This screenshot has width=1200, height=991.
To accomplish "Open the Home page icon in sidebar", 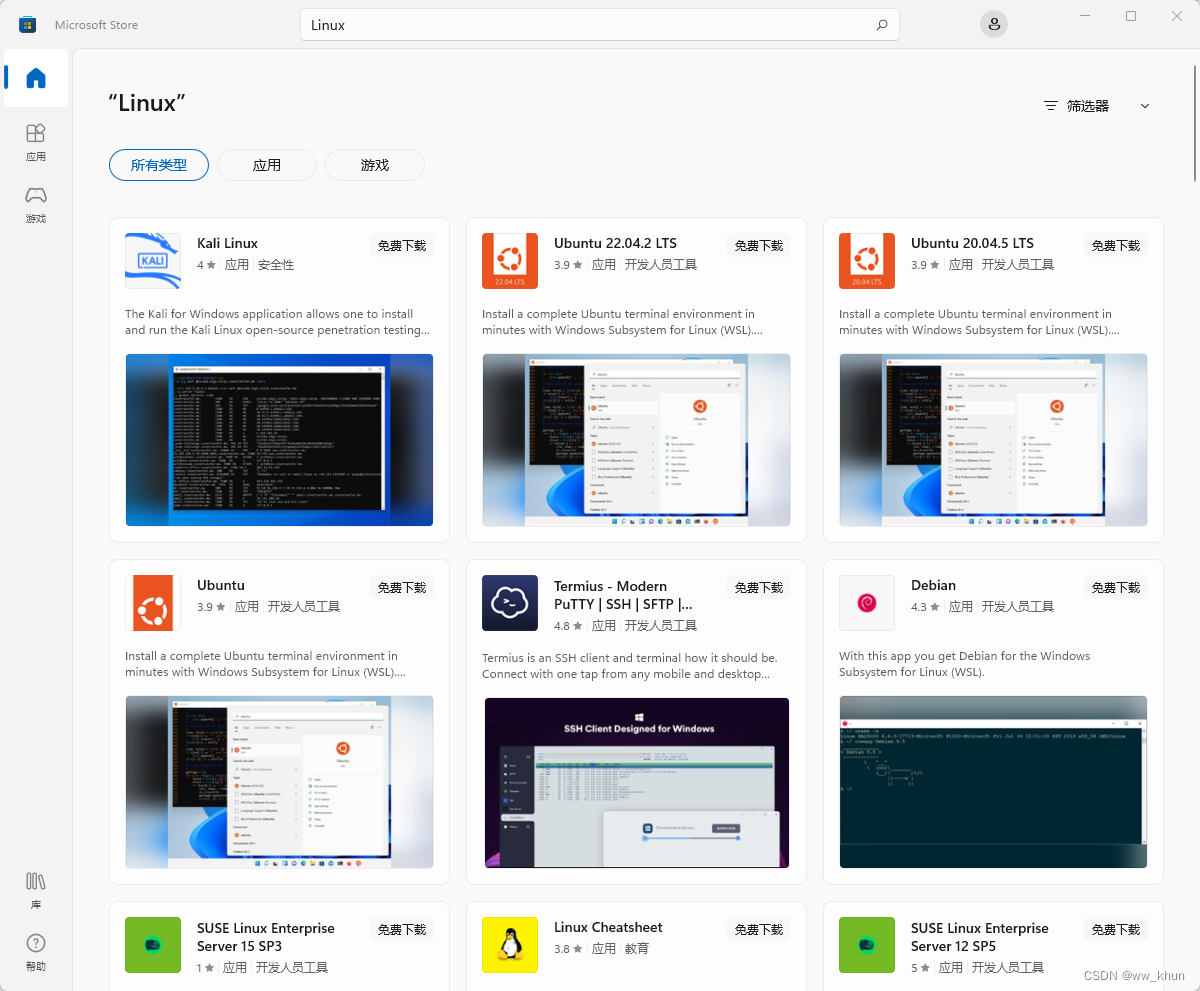I will (x=36, y=78).
